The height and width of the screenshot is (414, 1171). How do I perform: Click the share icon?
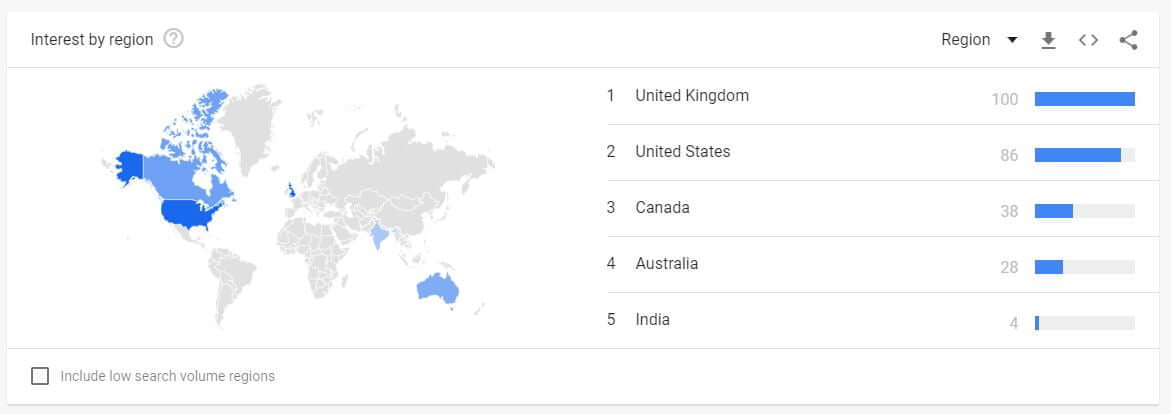coord(1129,40)
